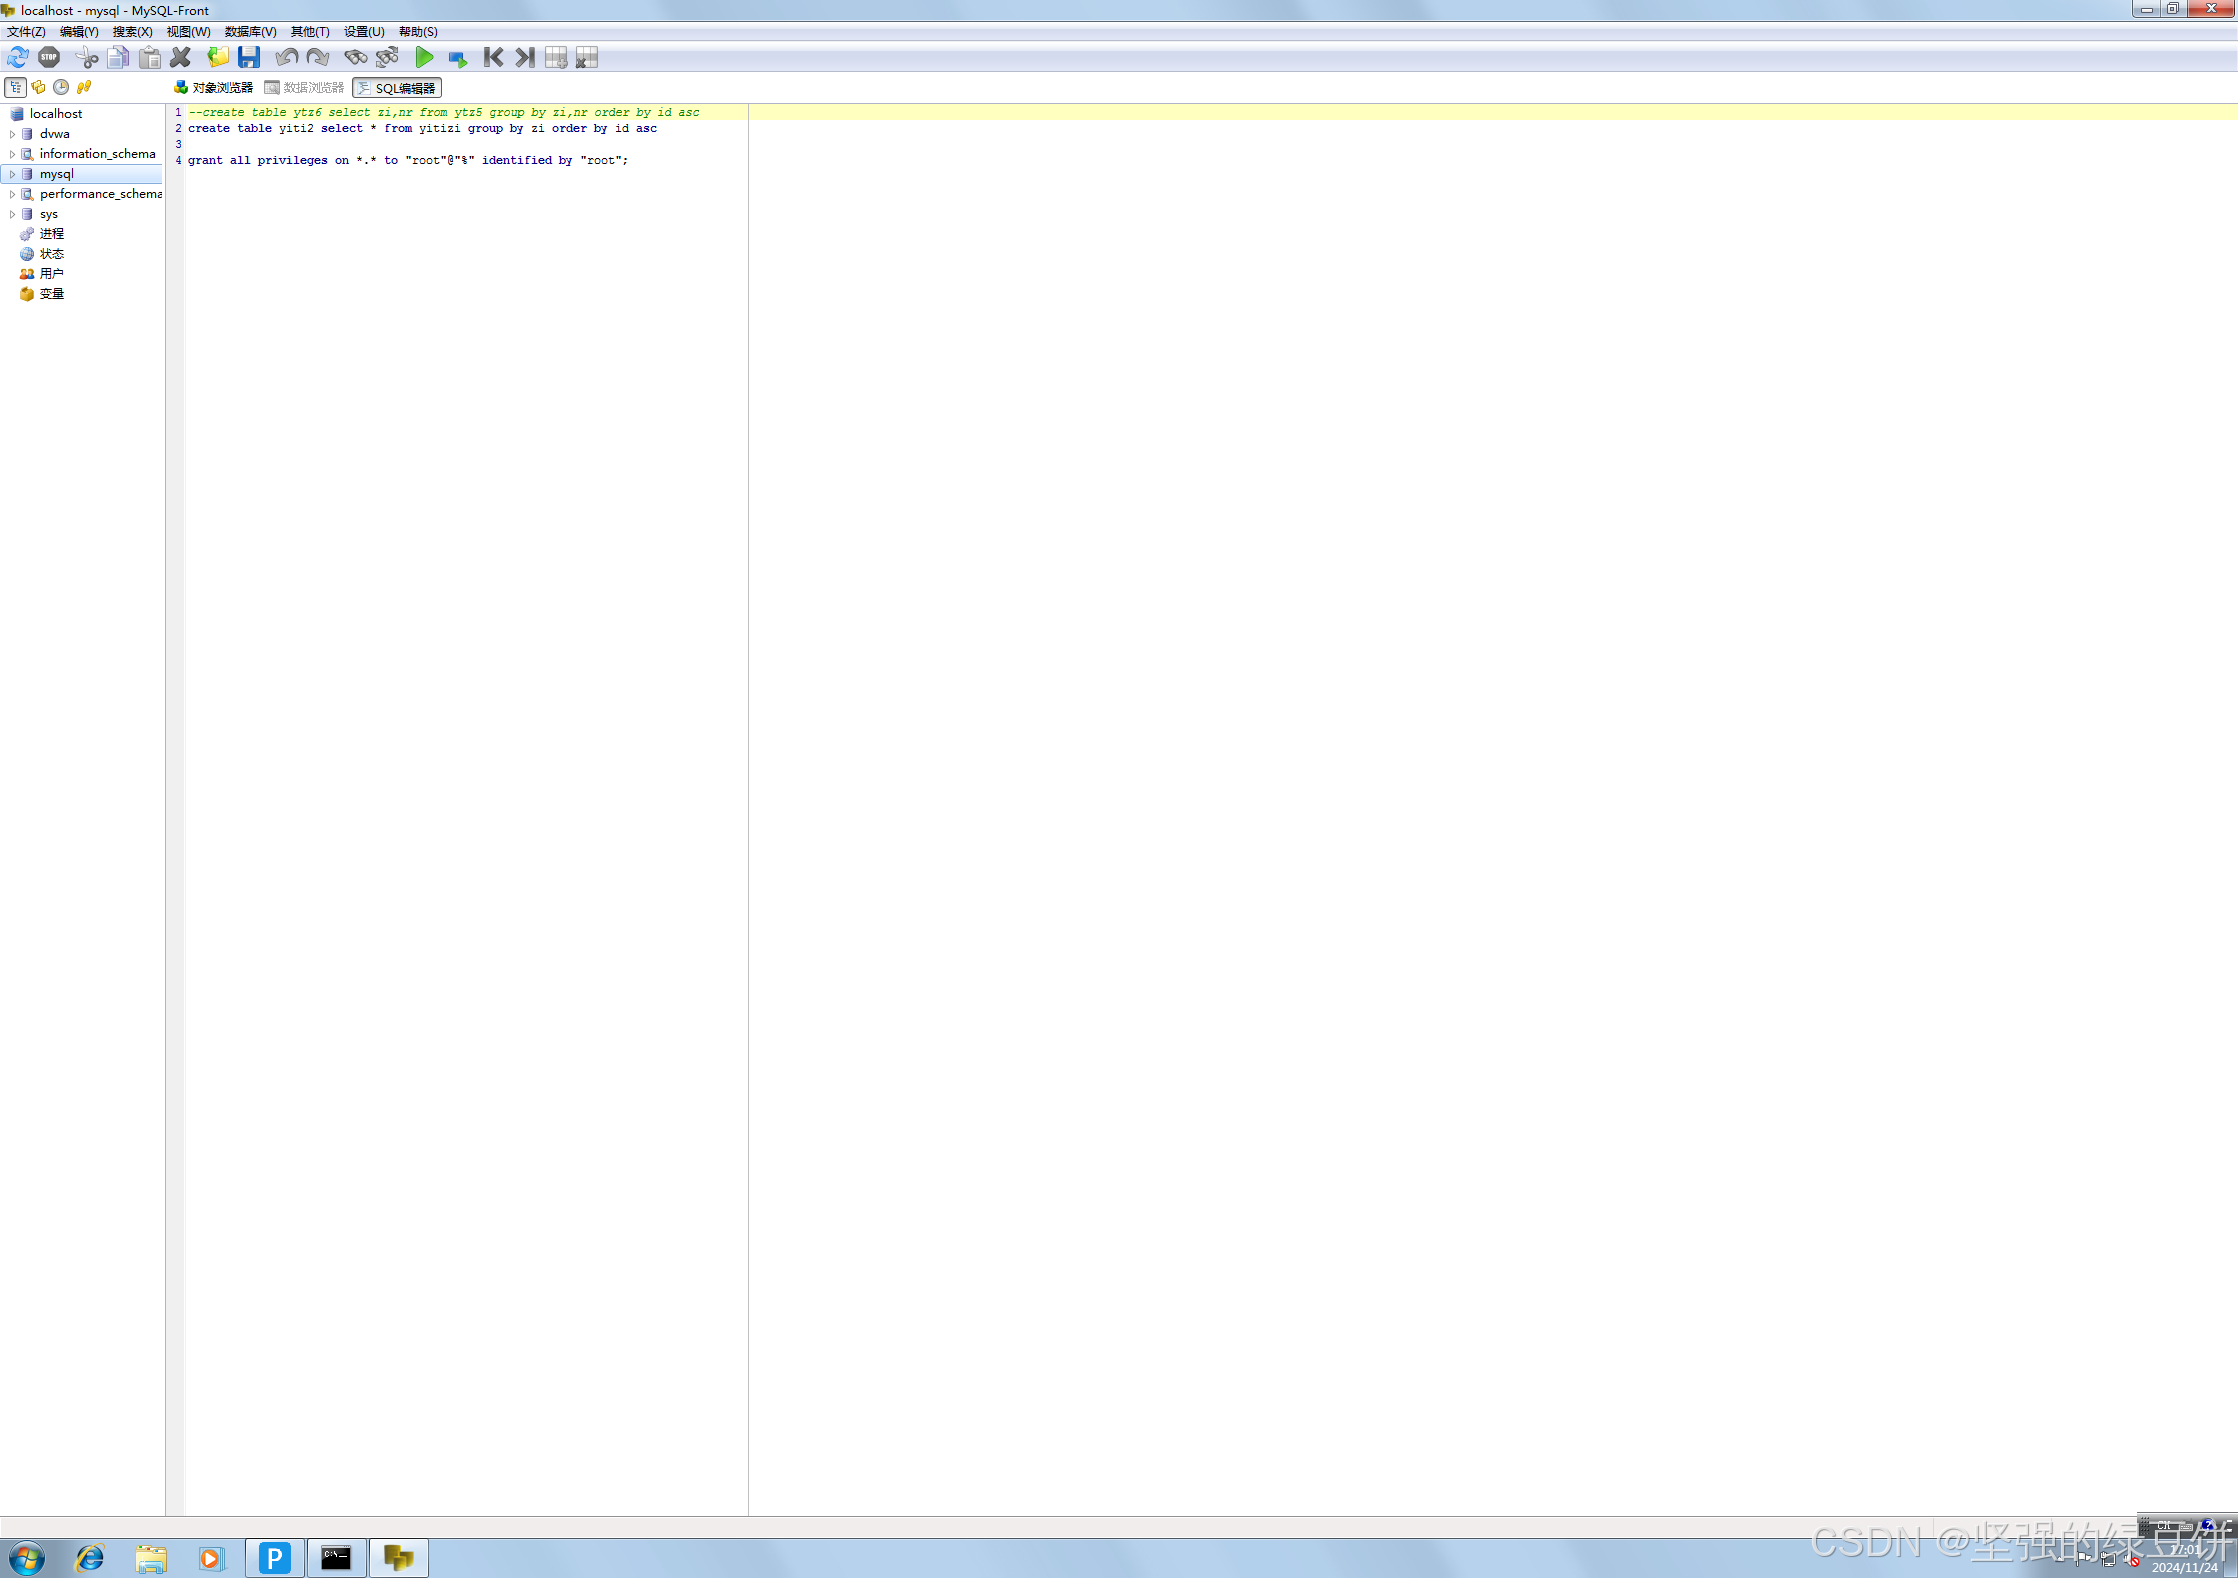
Task: Switch to the 对象浏览器 tab
Action: [214, 88]
